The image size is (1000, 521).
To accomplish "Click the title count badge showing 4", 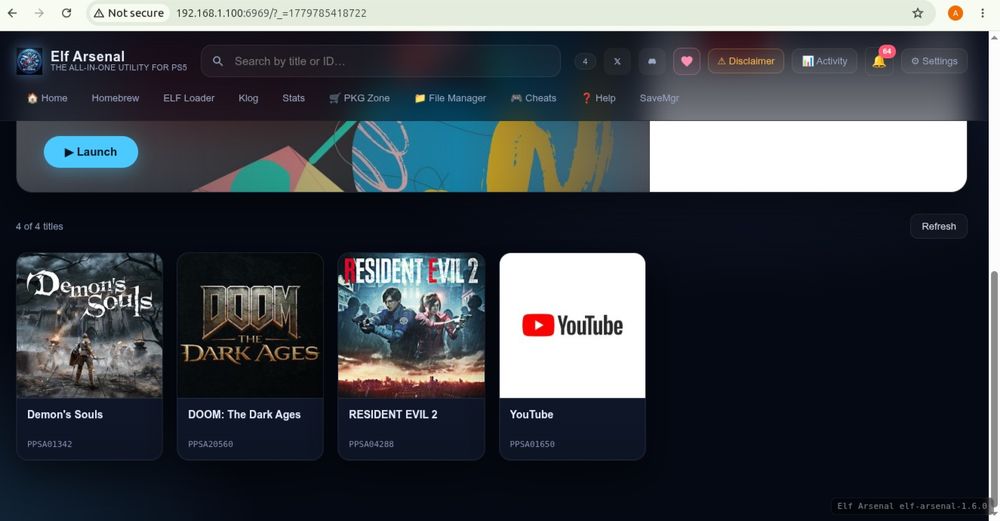I will pyautogui.click(x=585, y=61).
